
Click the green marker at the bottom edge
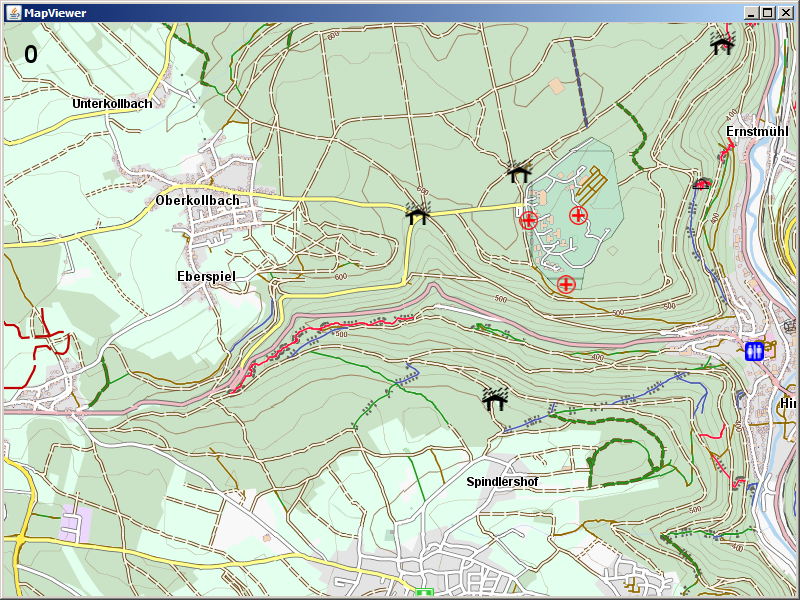tap(423, 594)
